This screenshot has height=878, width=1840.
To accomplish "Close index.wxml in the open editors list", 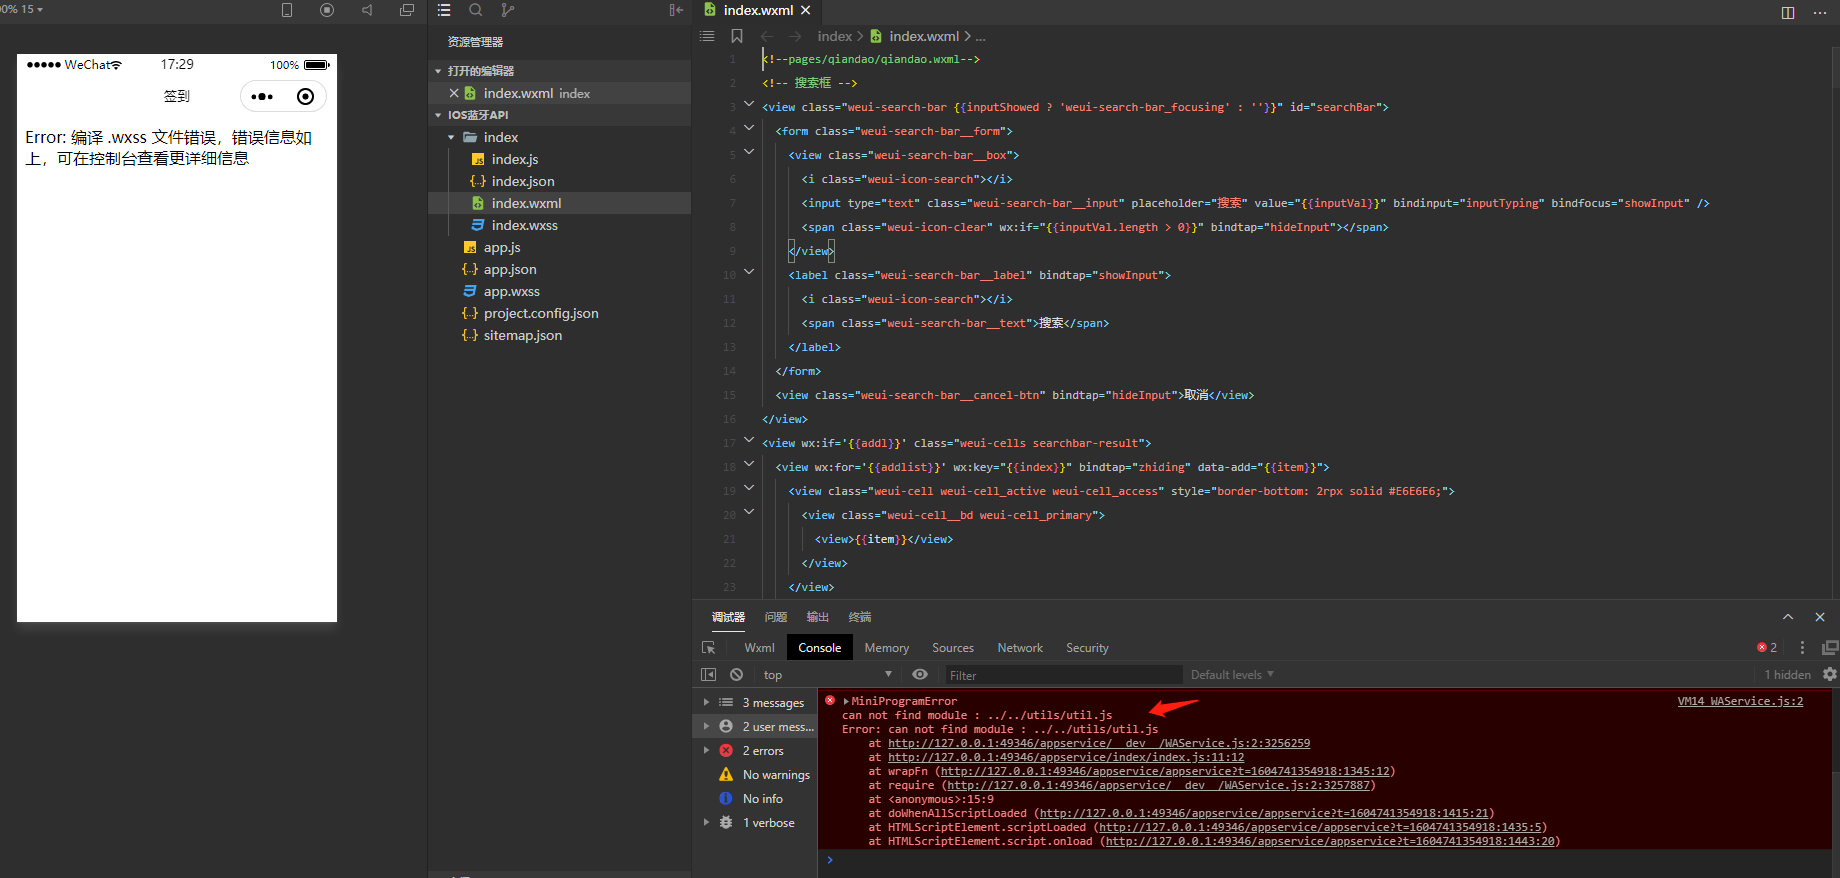I will point(454,93).
